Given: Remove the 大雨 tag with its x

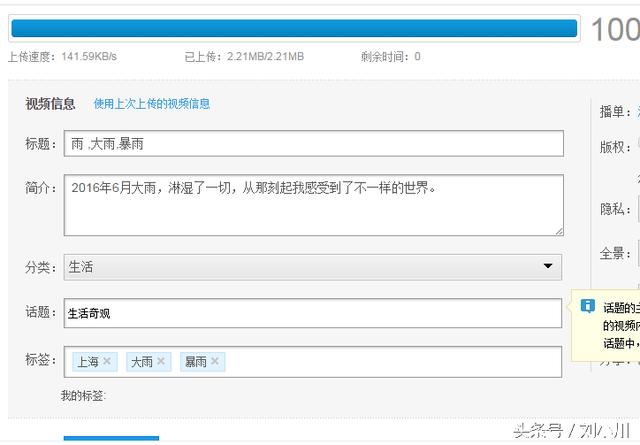Looking at the screenshot, I should (x=161, y=361).
